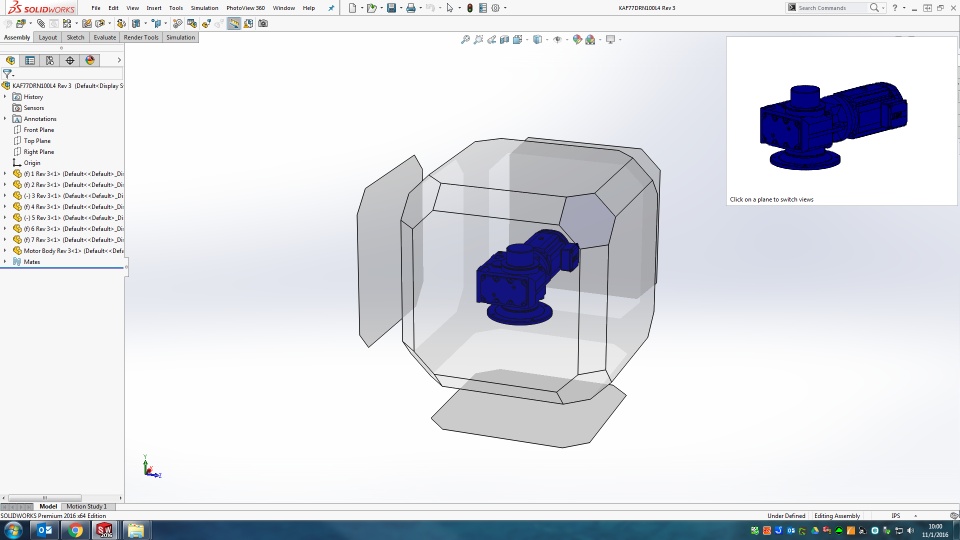The image size is (960, 540).
Task: Click the Rebuild traffic light icon
Action: click(470, 8)
